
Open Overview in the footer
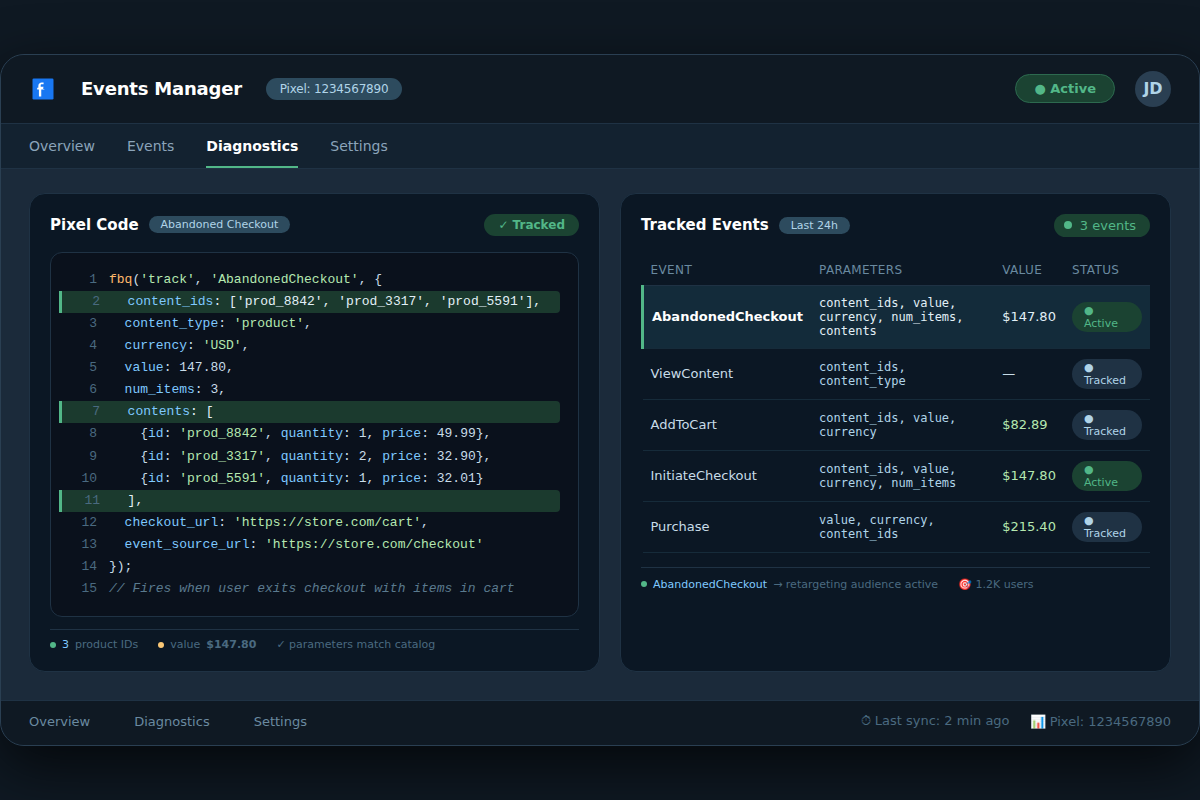59,722
